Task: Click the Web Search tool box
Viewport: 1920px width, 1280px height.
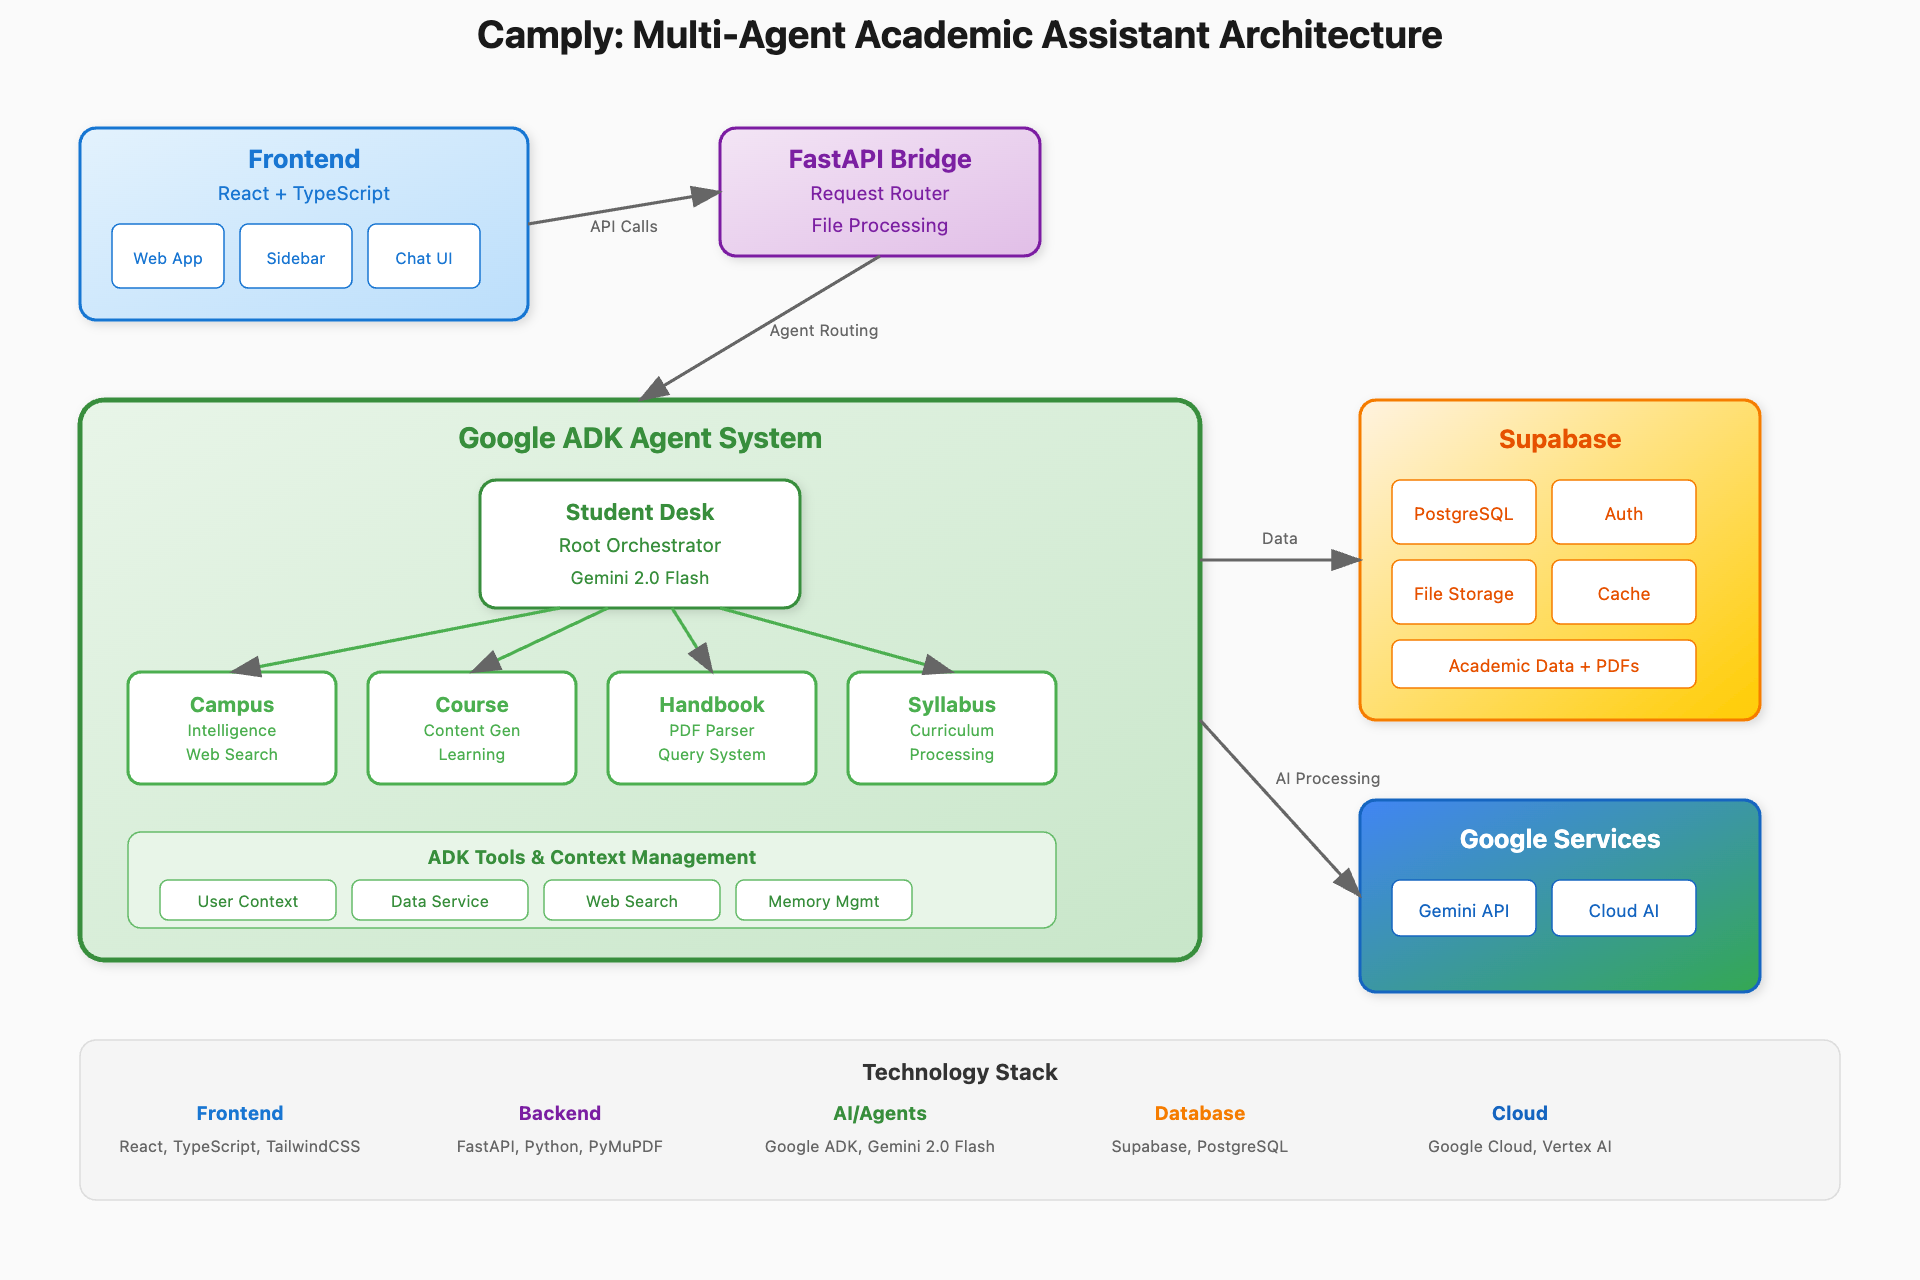Action: (632, 900)
